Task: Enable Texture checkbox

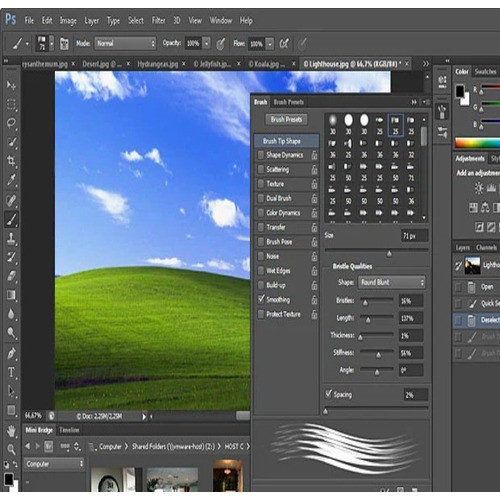Action: pyautogui.click(x=261, y=184)
